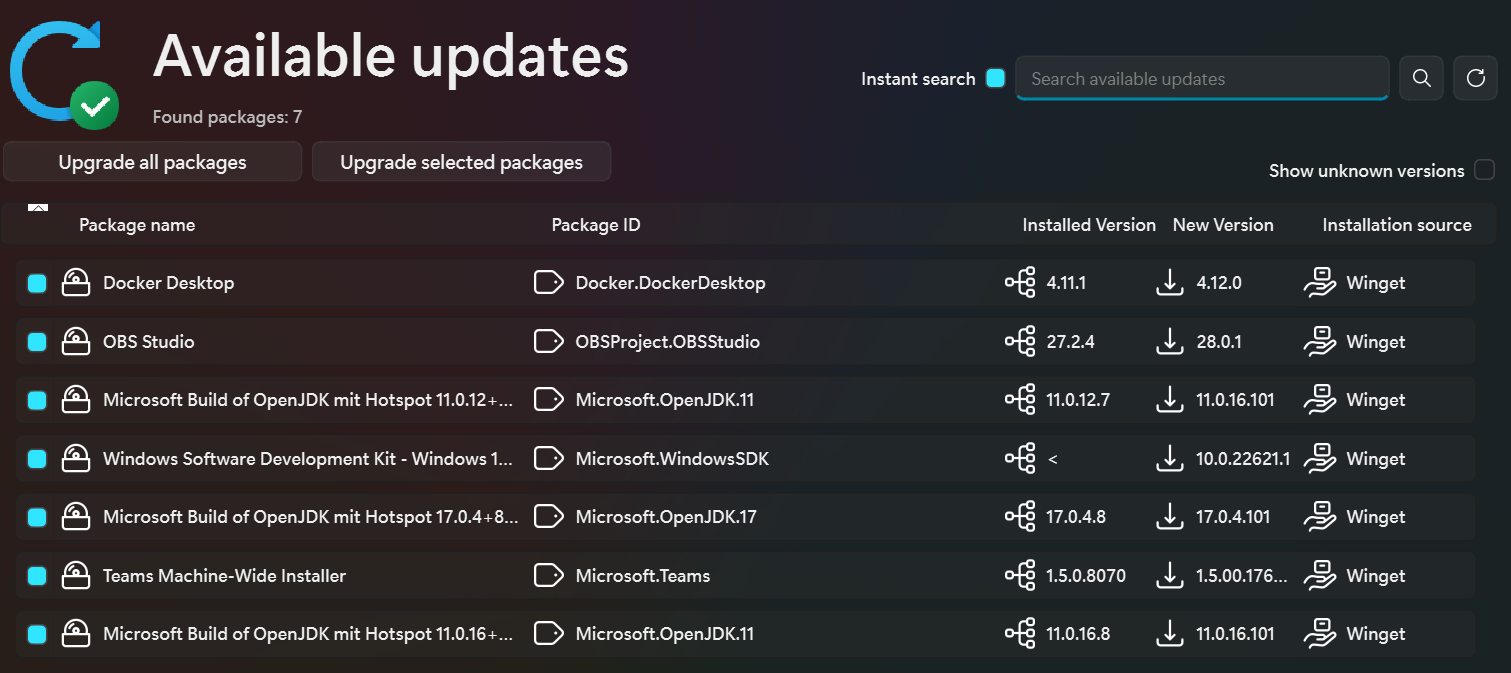The height and width of the screenshot is (673, 1511).
Task: Click the Microsoft.Teams package ID text
Action: pyautogui.click(x=643, y=576)
